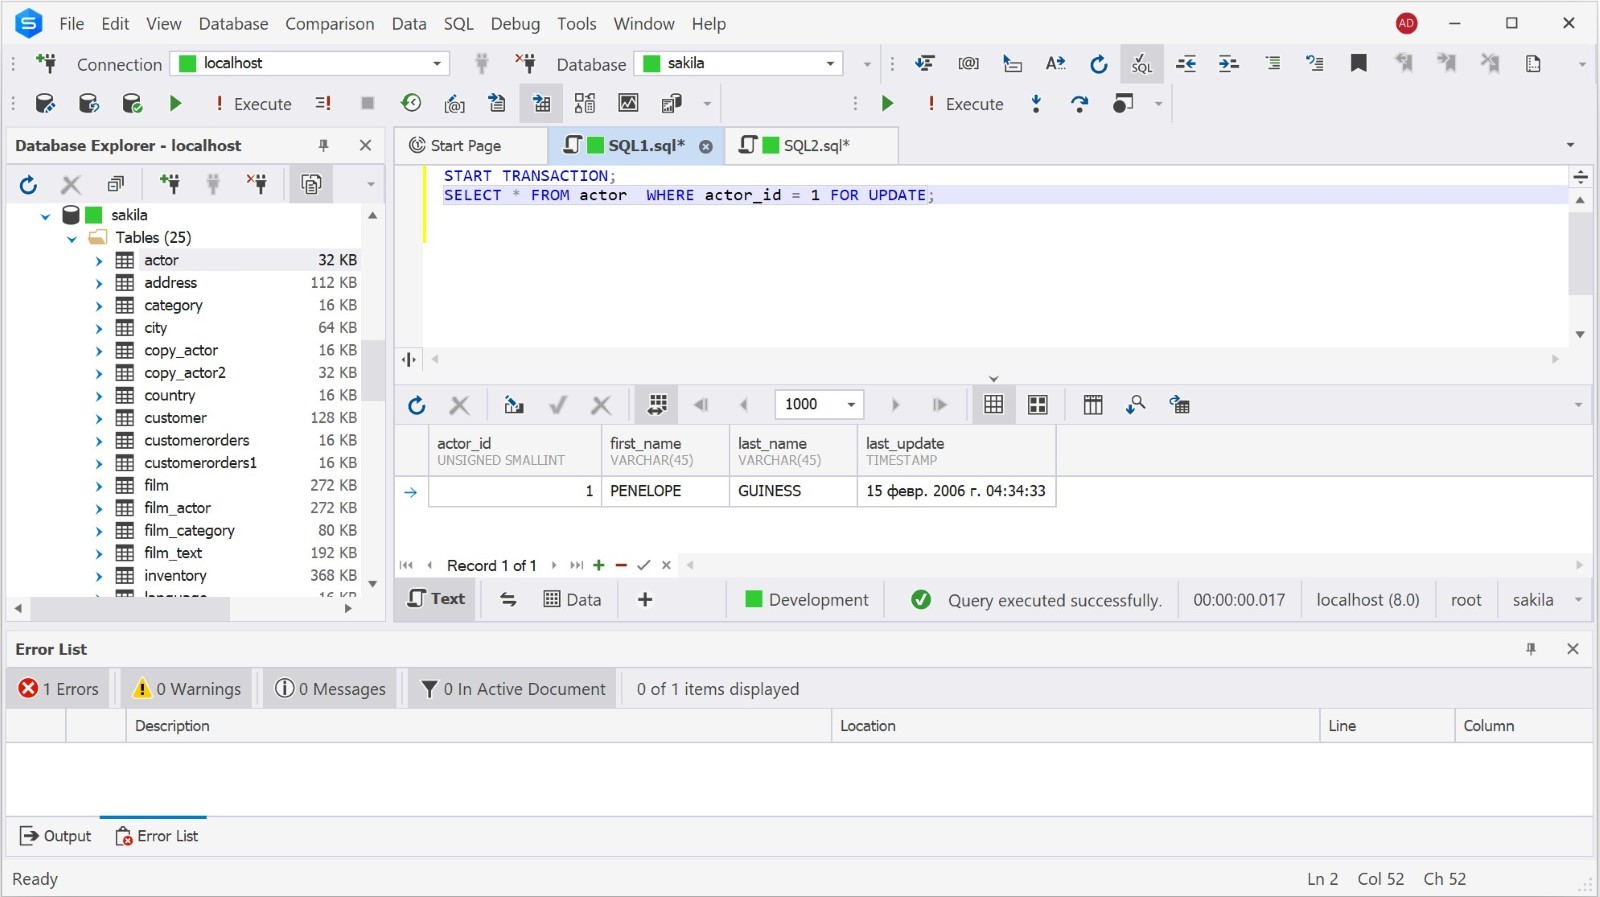Refresh the data grid results

click(417, 405)
